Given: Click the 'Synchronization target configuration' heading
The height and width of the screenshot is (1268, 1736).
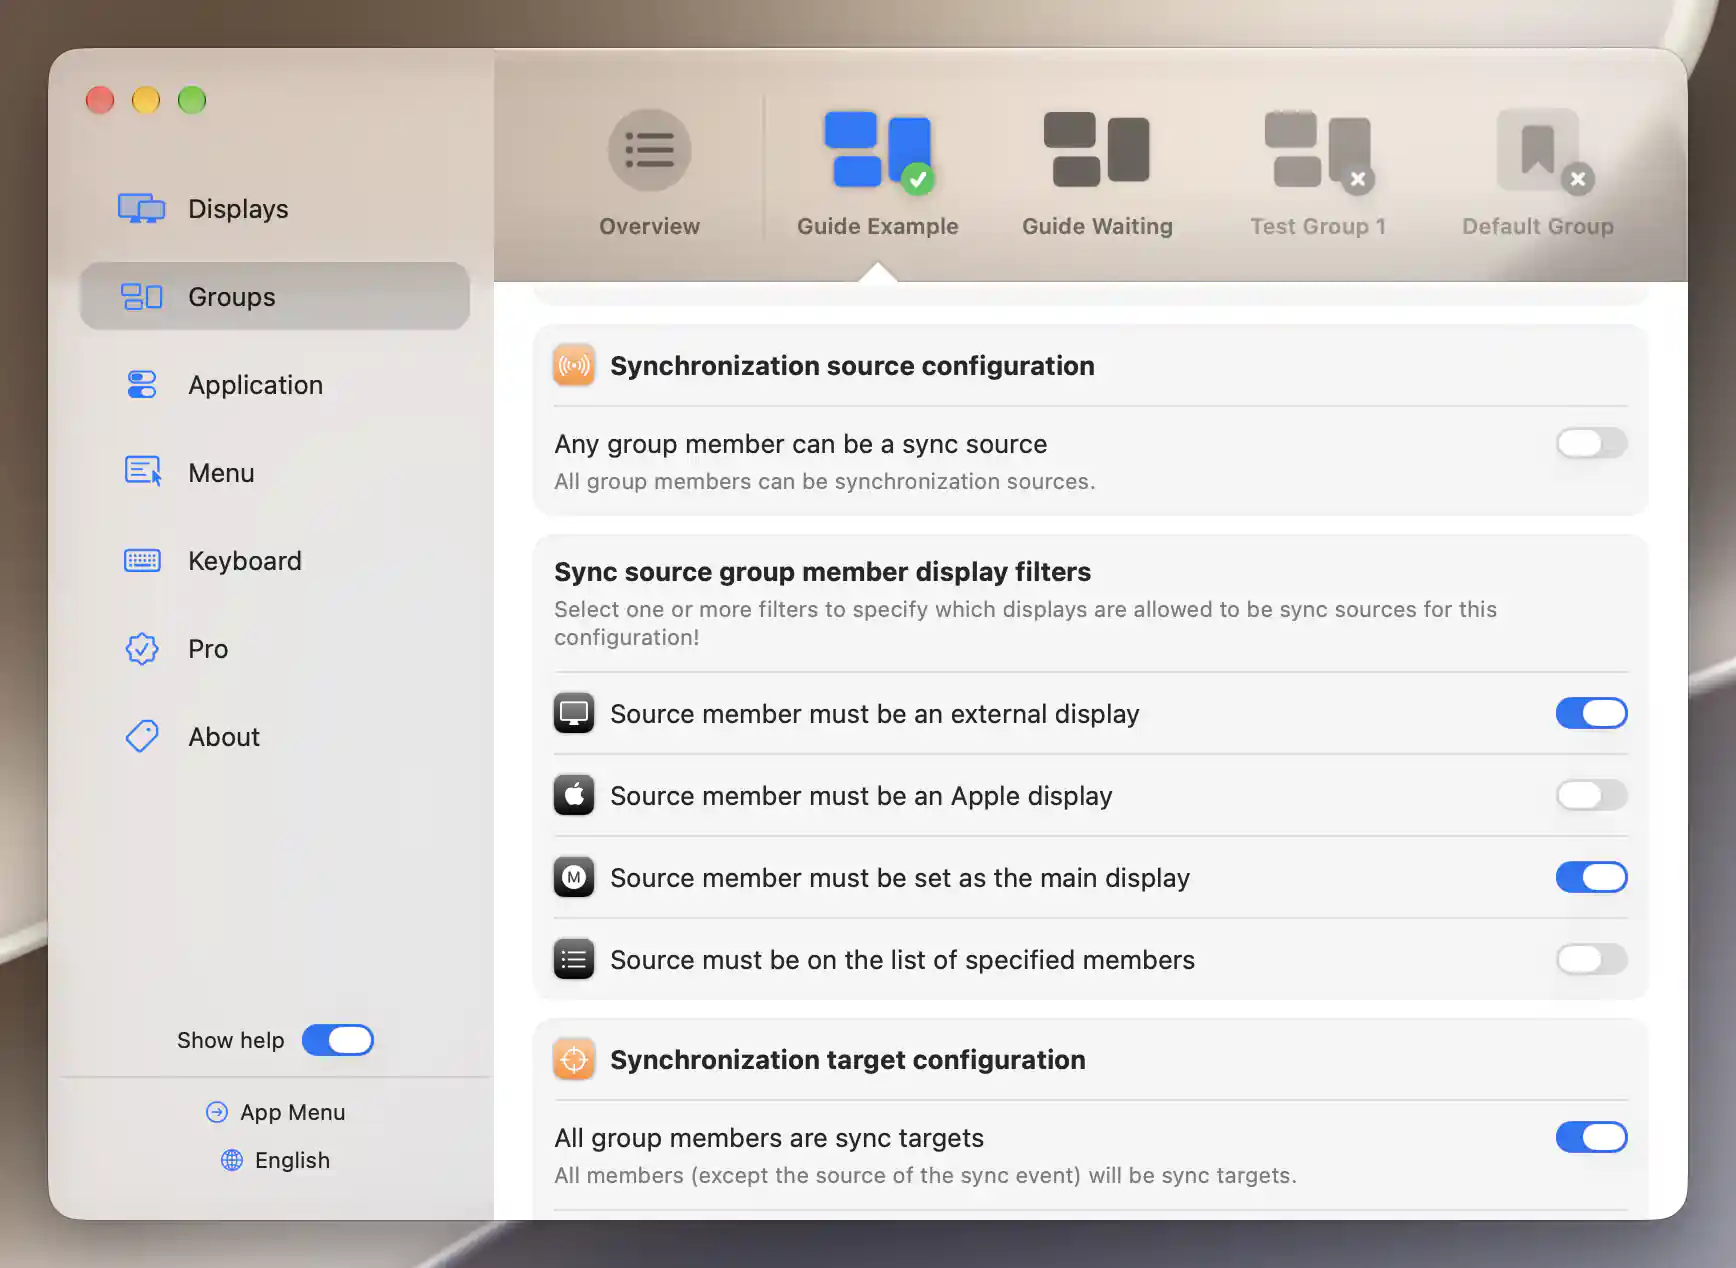Looking at the screenshot, I should (847, 1060).
